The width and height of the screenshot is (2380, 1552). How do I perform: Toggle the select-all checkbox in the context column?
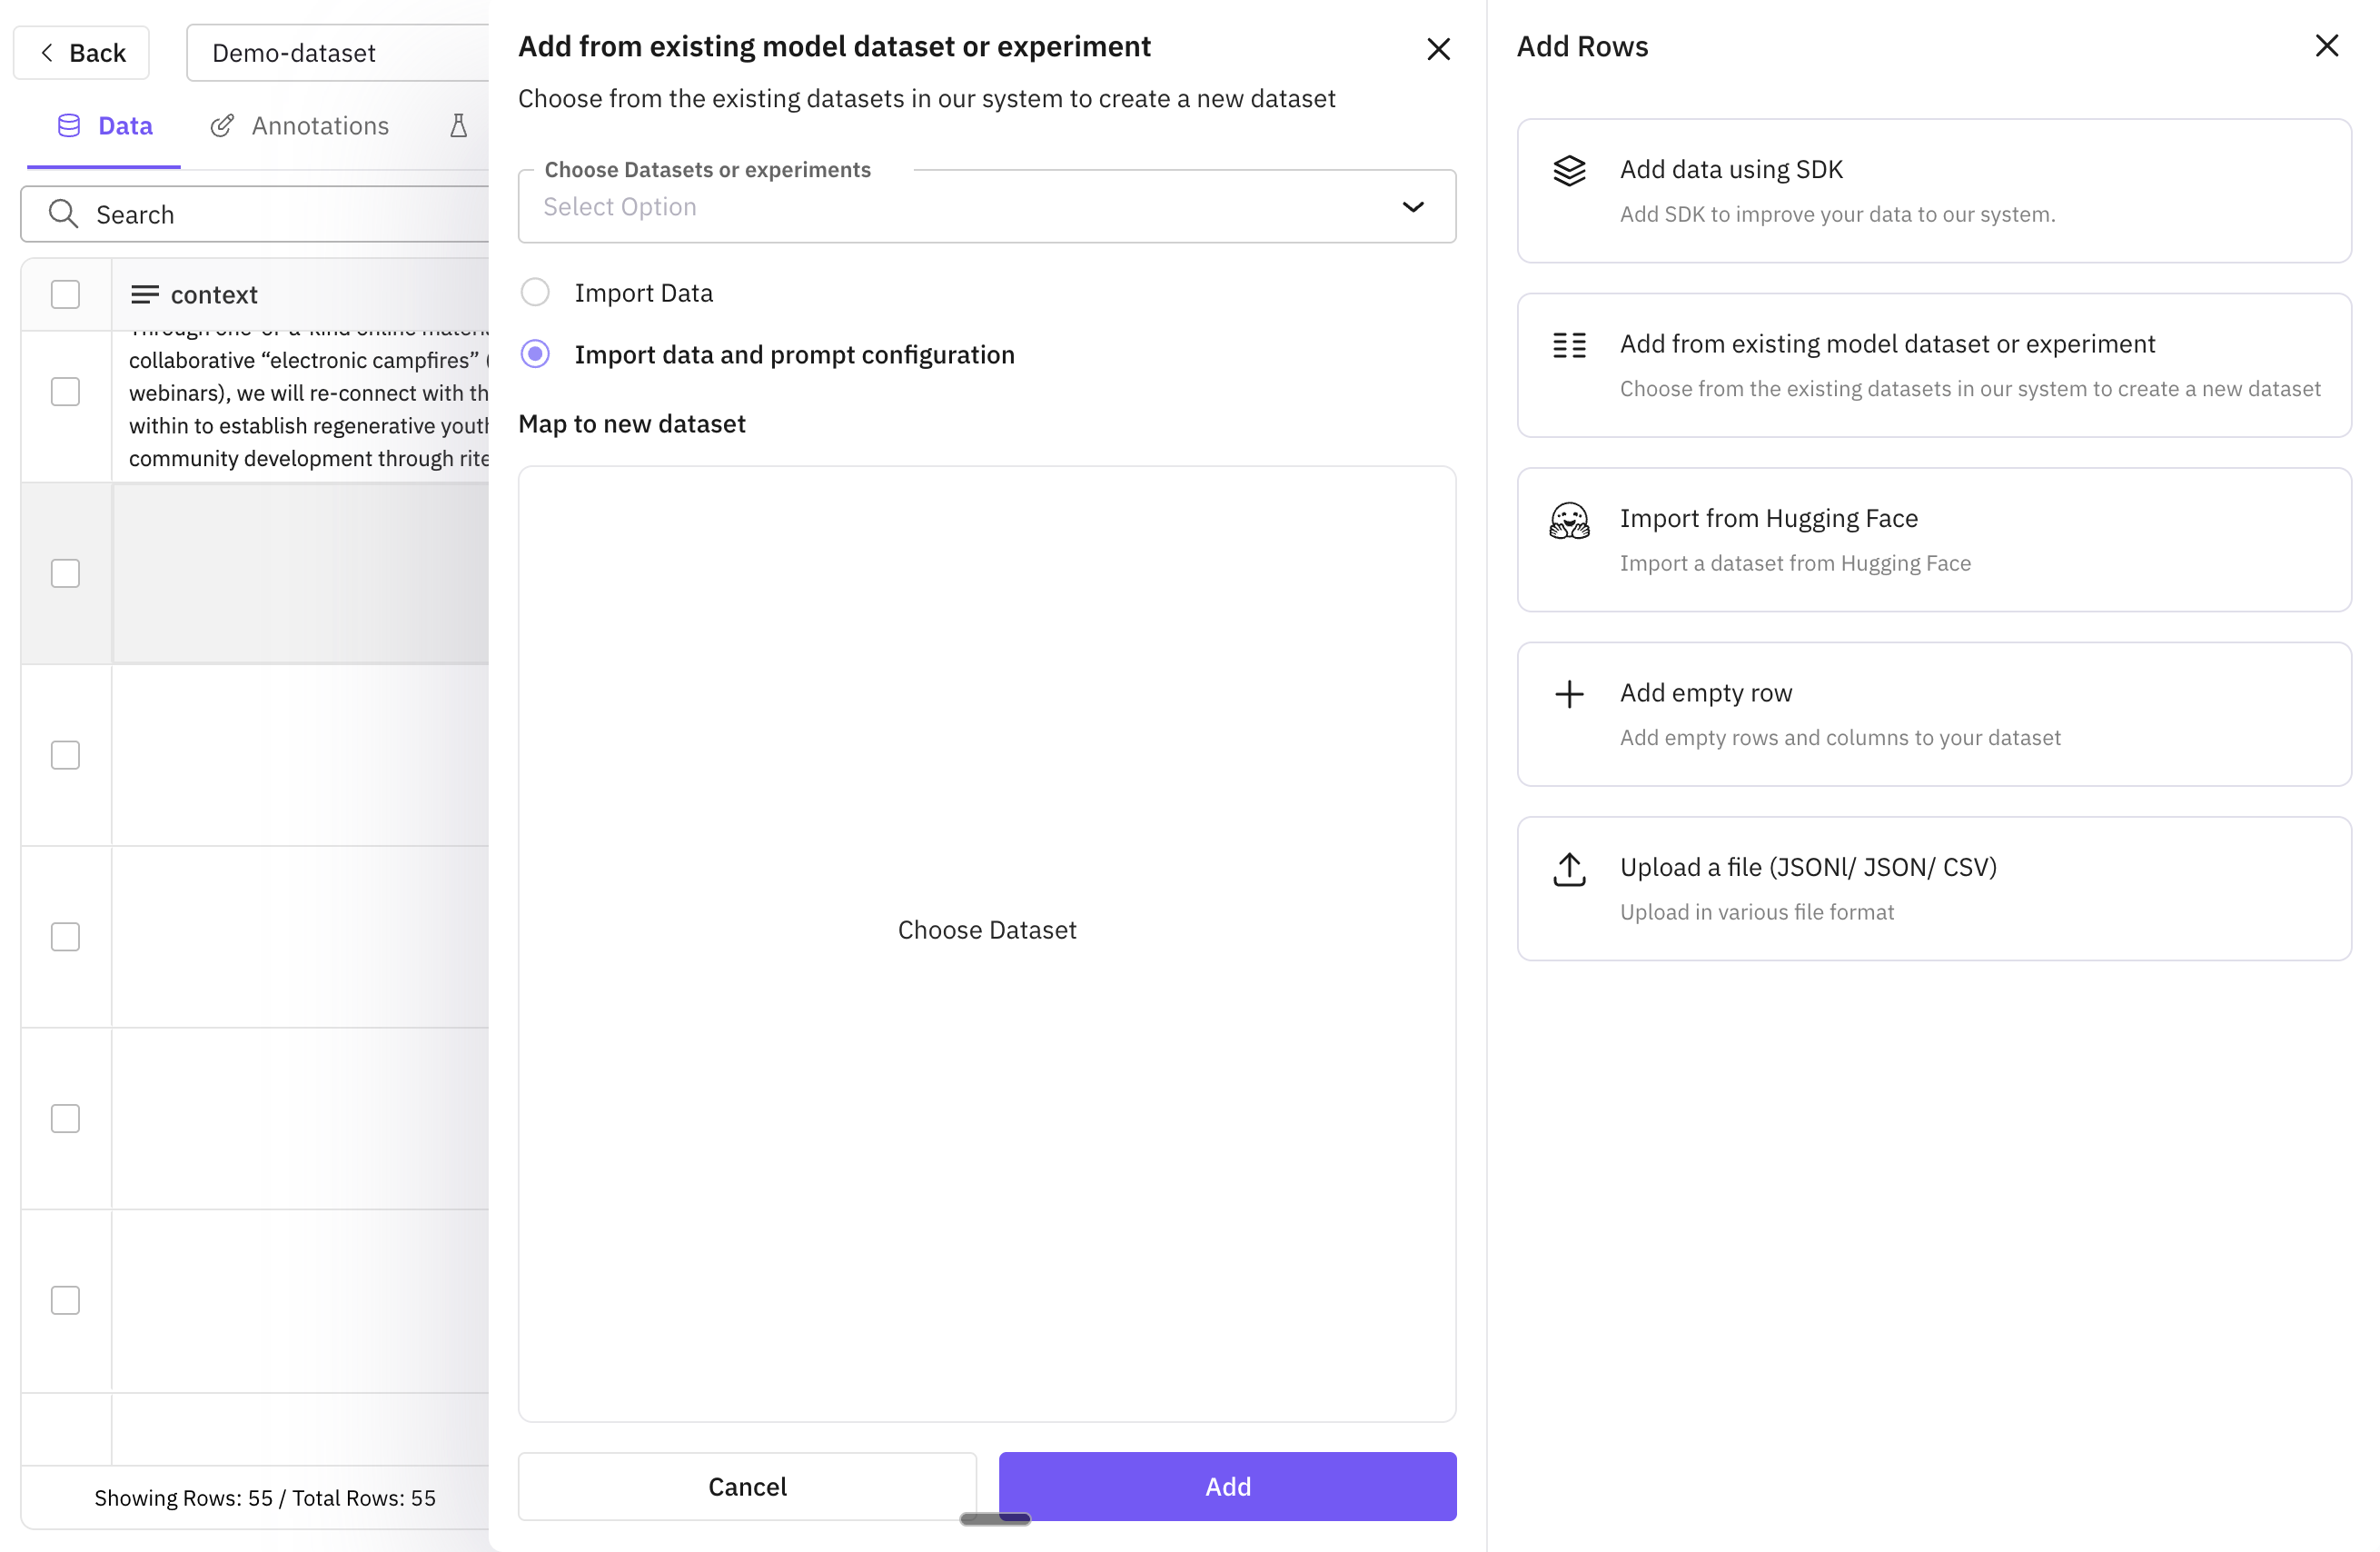coord(65,293)
